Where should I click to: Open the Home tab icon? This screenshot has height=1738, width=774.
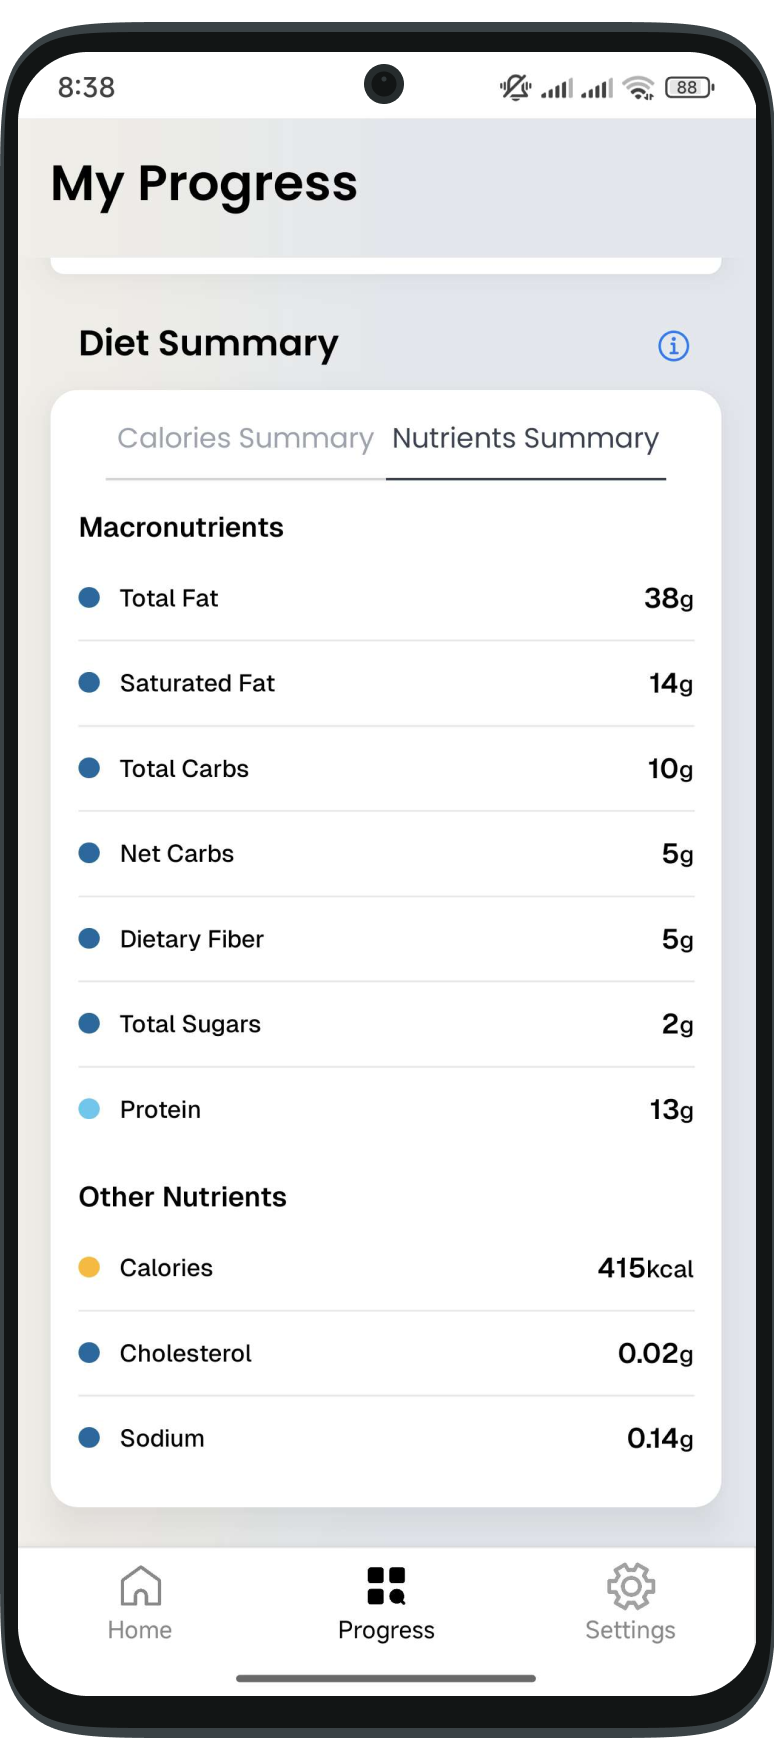pos(140,1585)
